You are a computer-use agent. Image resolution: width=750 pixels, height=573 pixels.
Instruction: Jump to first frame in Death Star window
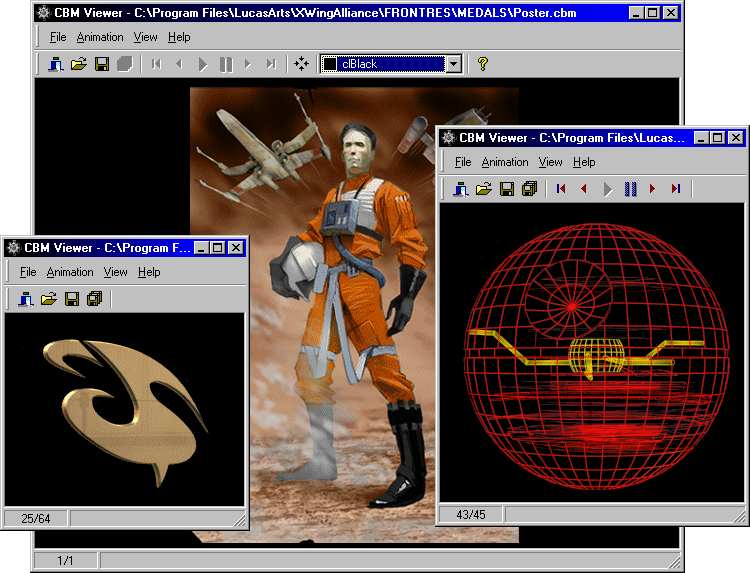click(561, 189)
